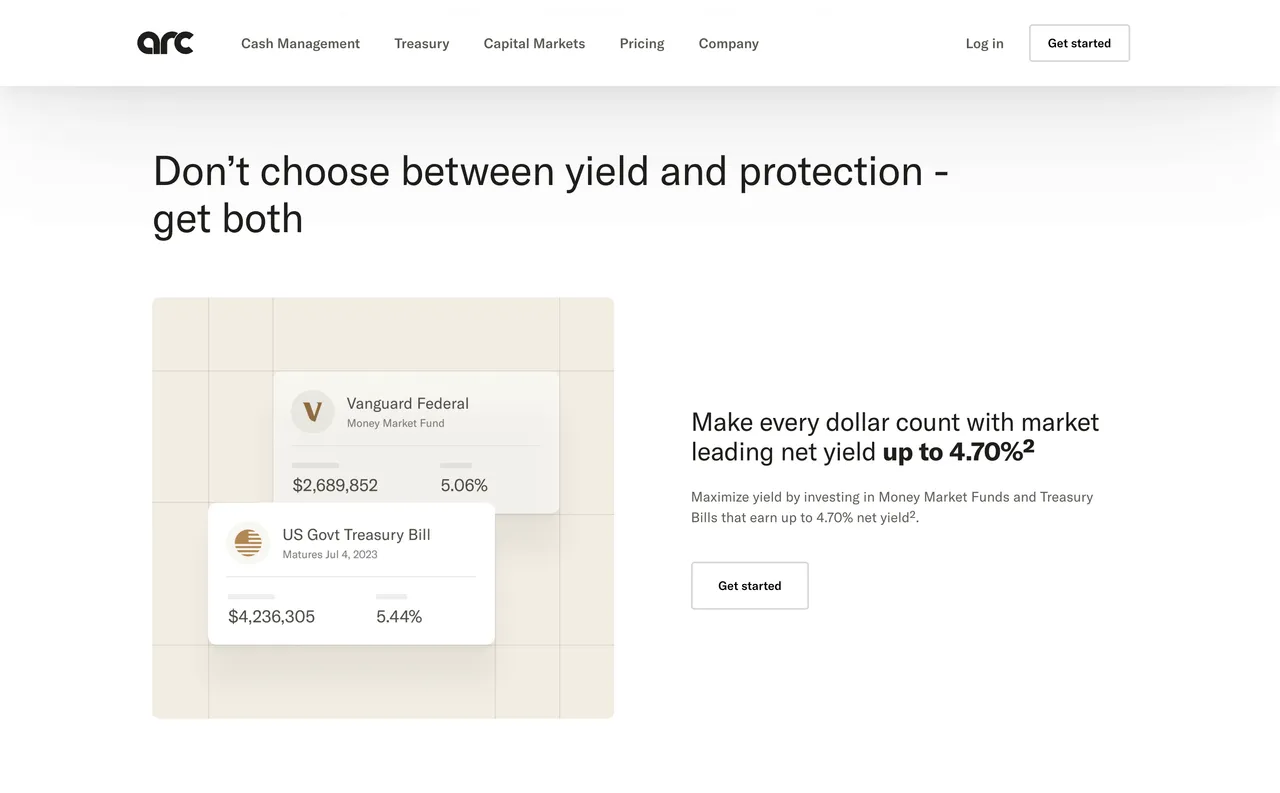Click Get started below the yield description
1280x793 pixels.
click(x=749, y=585)
